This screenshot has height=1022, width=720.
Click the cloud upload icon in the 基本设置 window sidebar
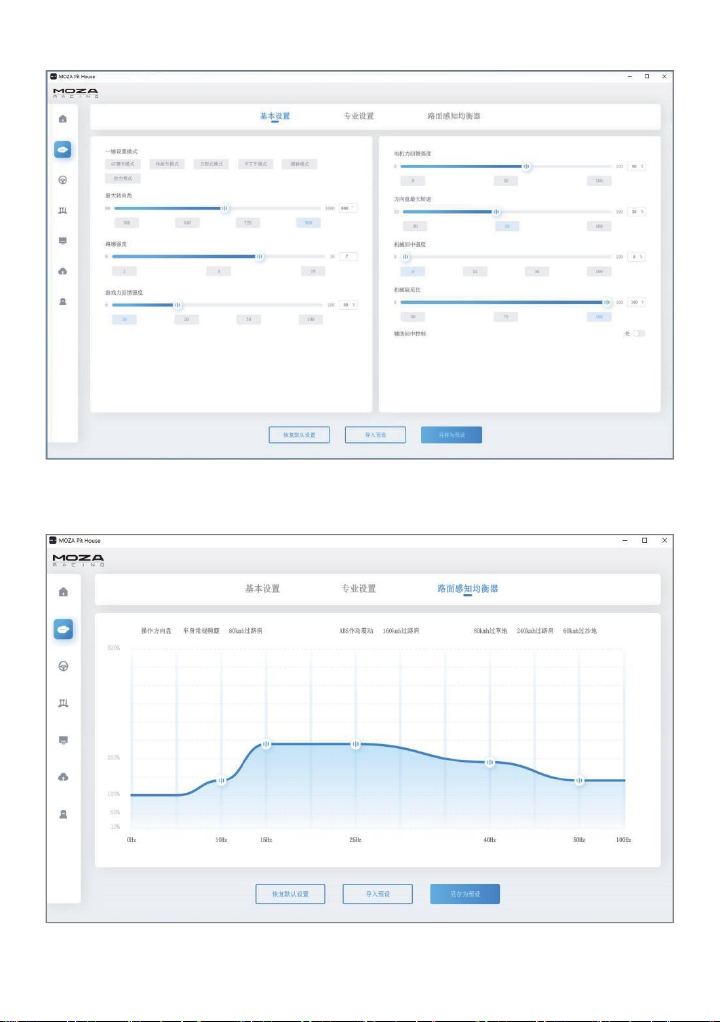[63, 271]
